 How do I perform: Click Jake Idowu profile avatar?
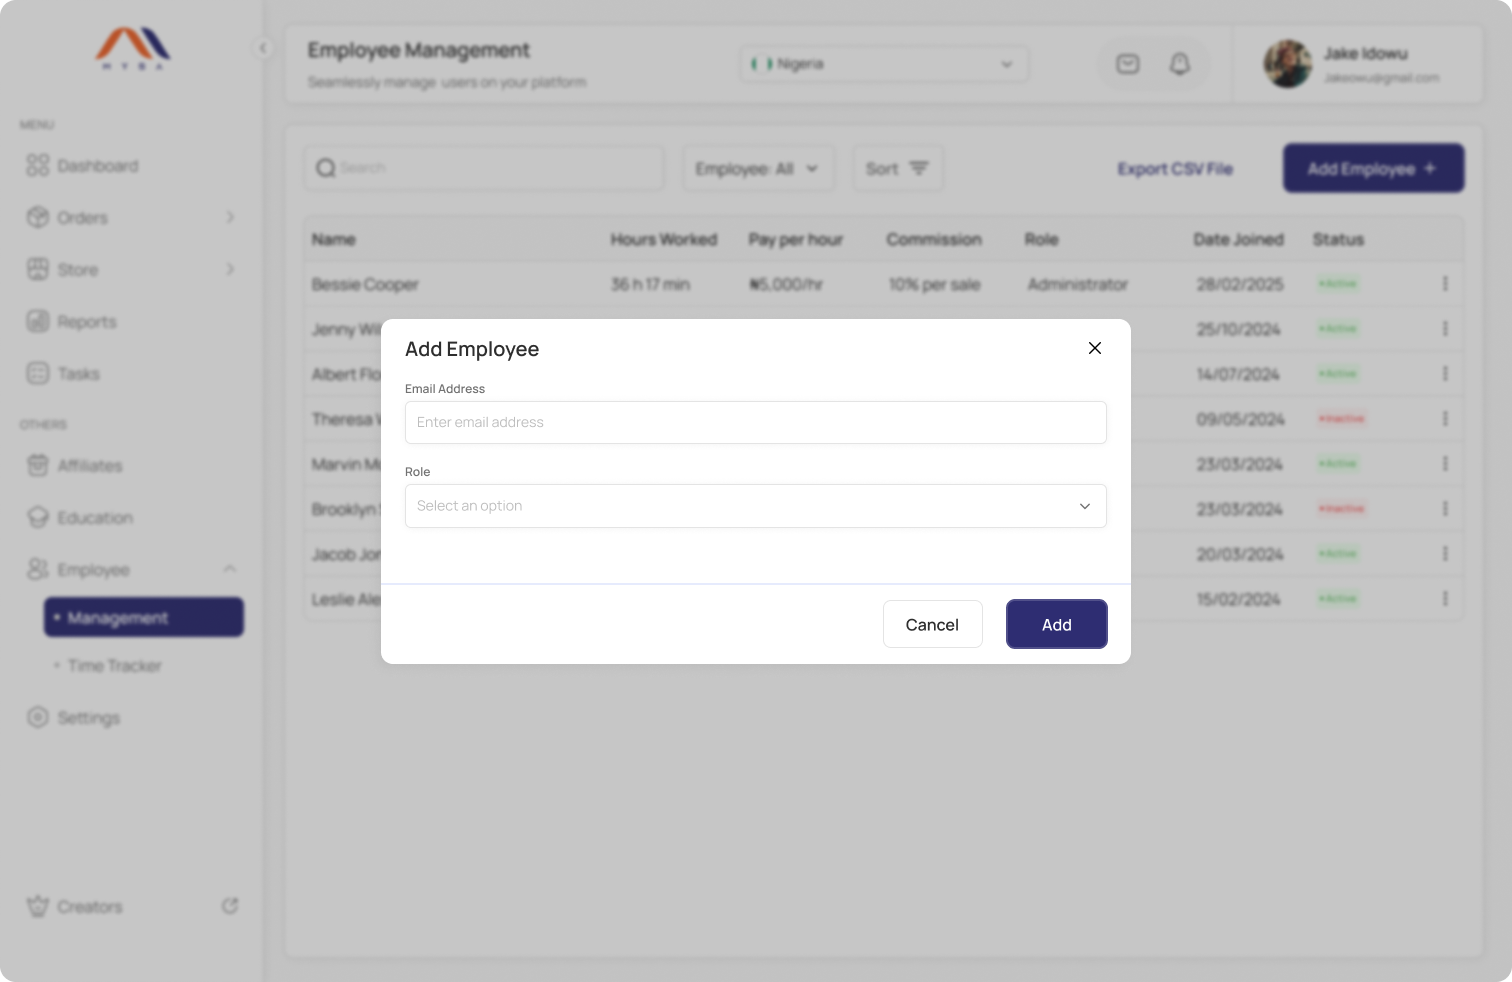[1287, 64]
